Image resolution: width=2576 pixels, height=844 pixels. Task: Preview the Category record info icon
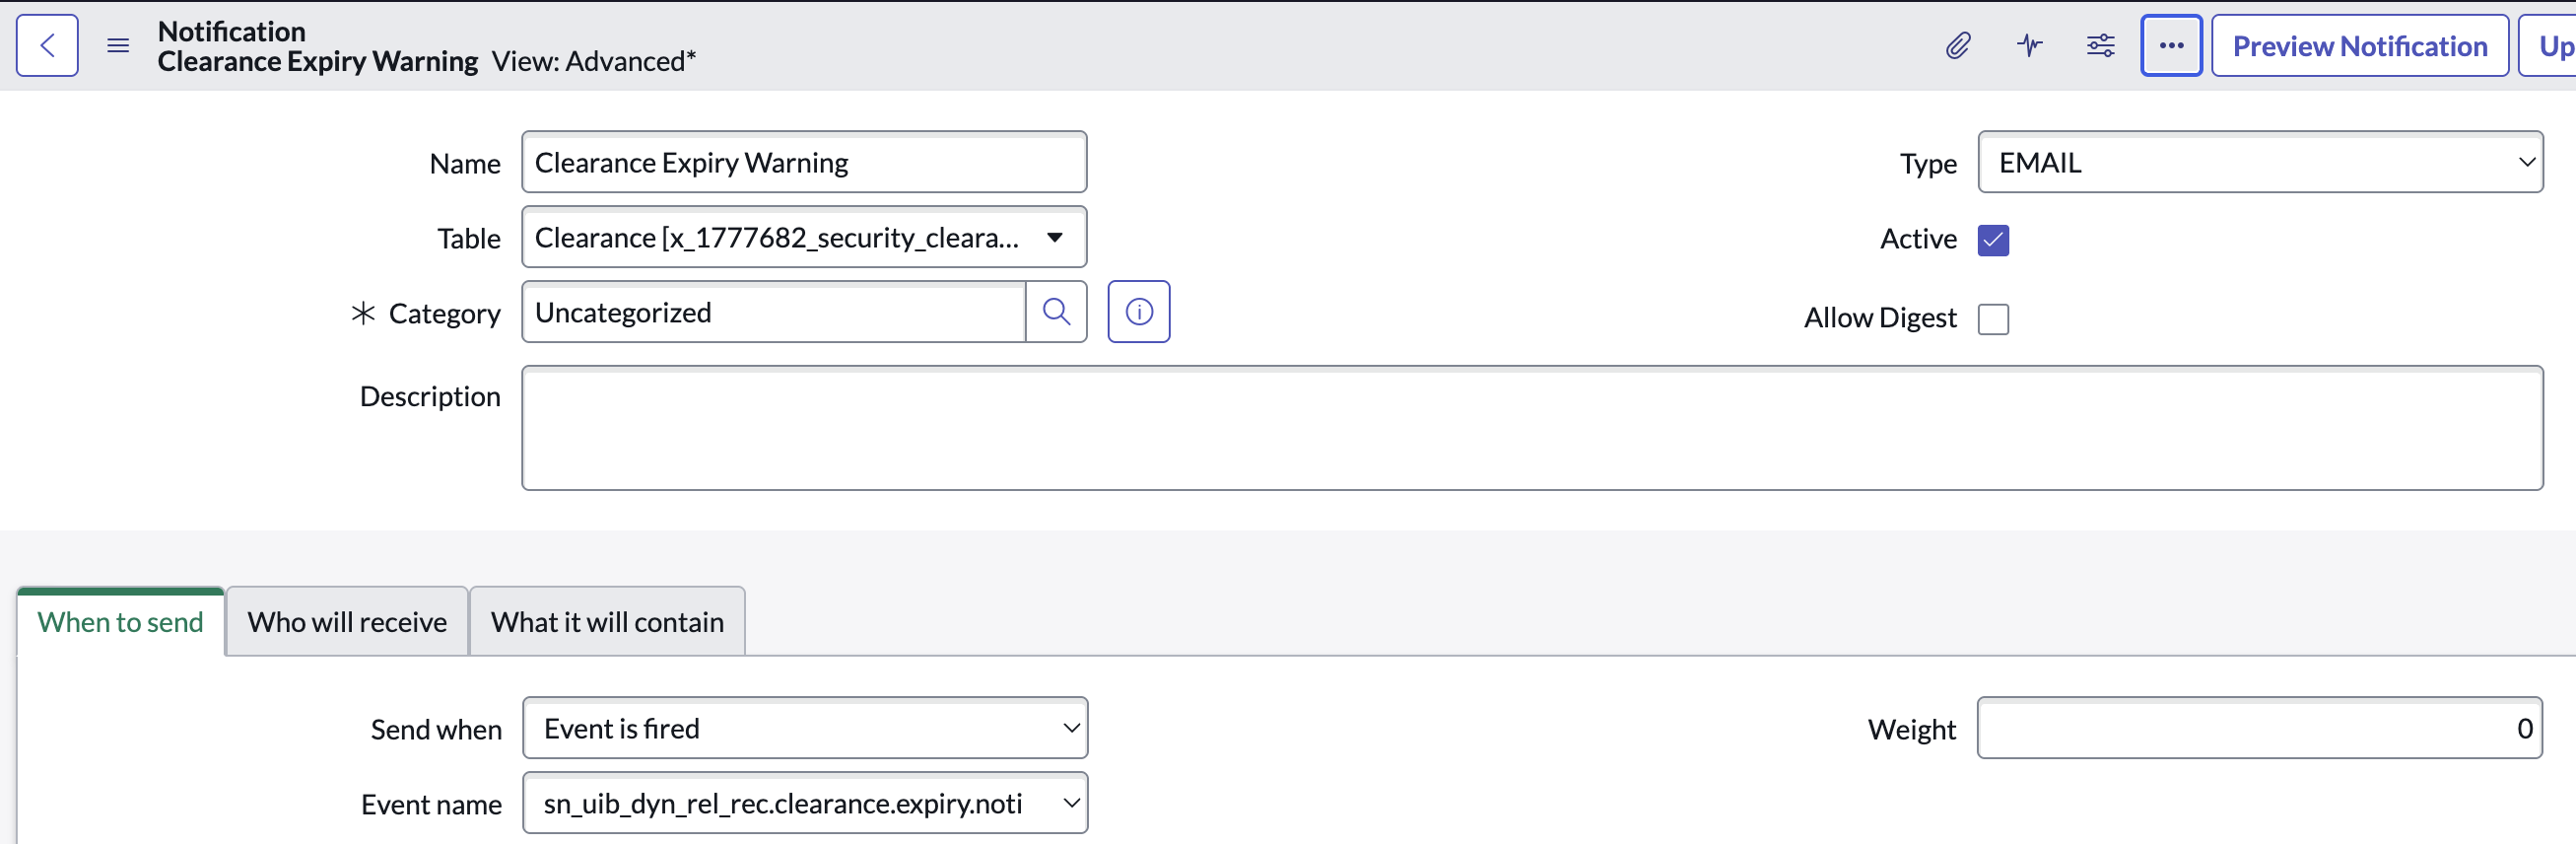coord(1138,312)
